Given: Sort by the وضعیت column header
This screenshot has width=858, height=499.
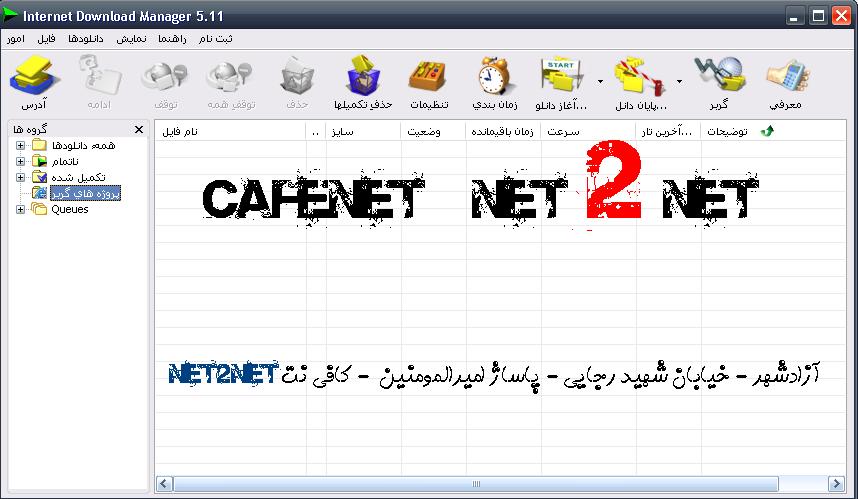Looking at the screenshot, I should coord(434,131).
